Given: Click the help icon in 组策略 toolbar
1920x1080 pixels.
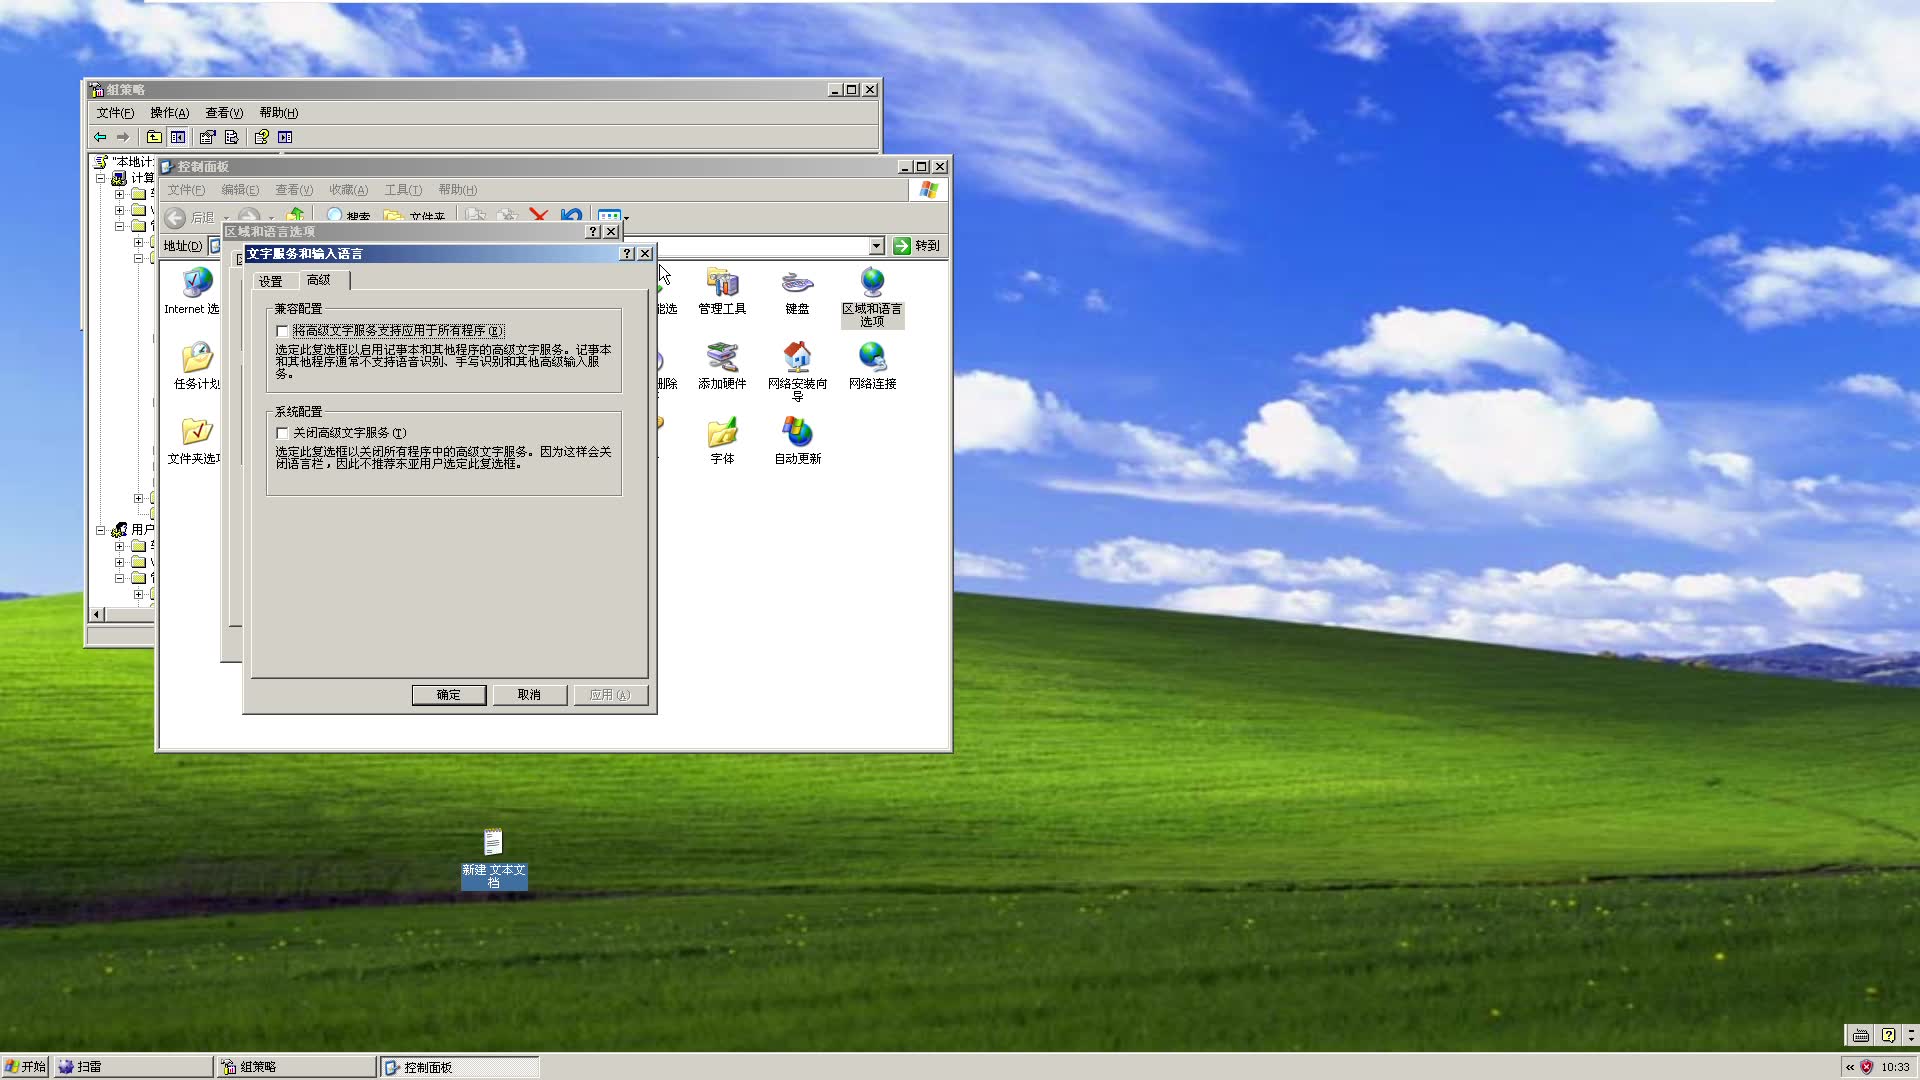Looking at the screenshot, I should pos(261,137).
